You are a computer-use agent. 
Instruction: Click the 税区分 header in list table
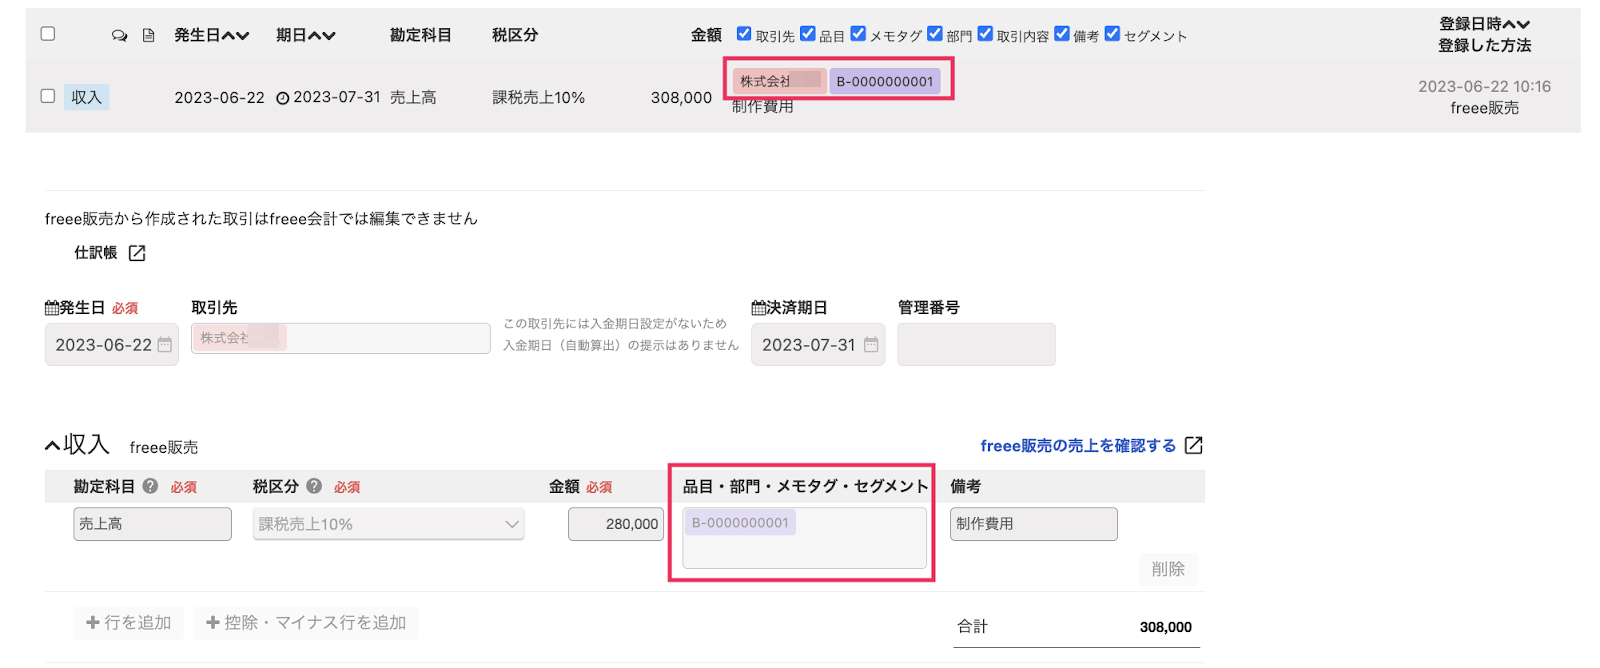coord(515,35)
